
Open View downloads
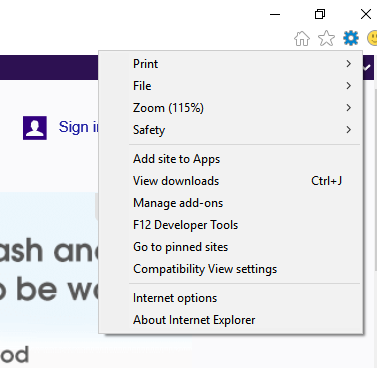[x=231, y=181]
